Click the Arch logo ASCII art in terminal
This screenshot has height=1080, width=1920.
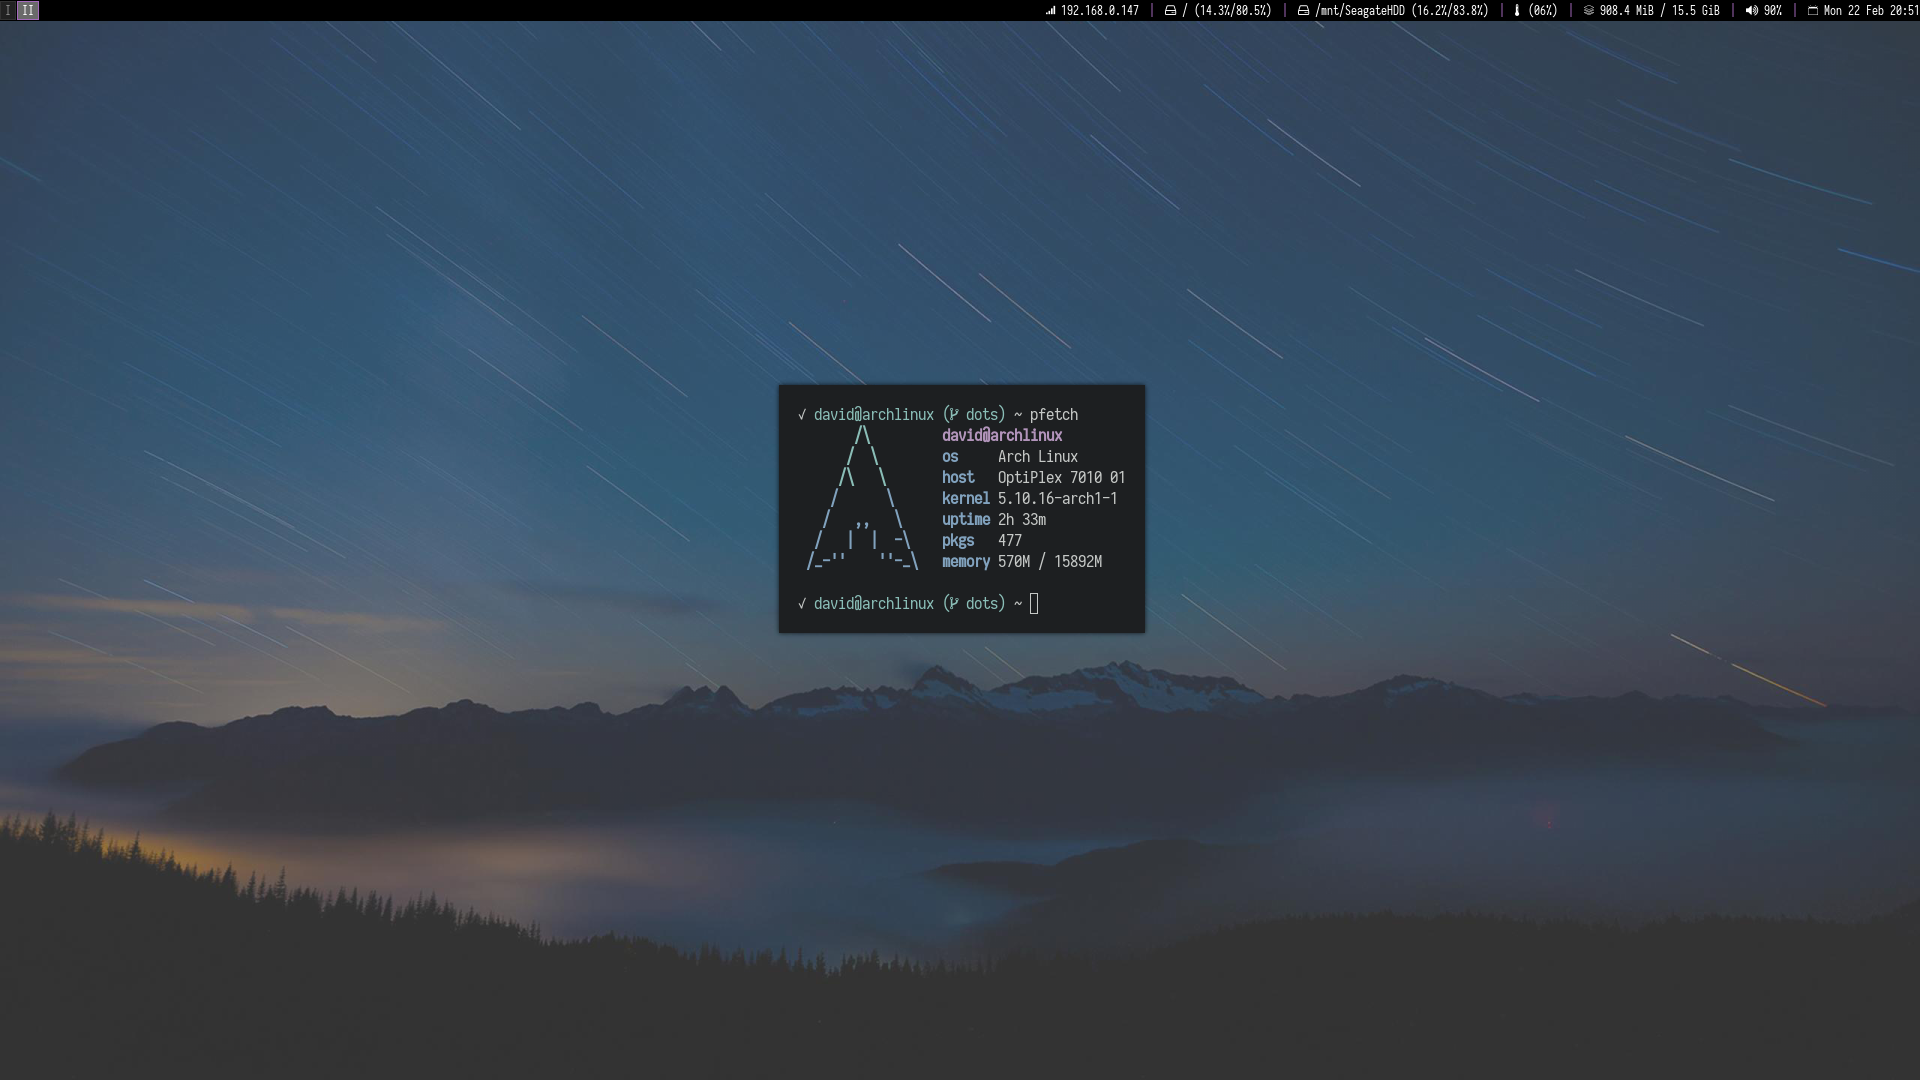[x=862, y=498]
